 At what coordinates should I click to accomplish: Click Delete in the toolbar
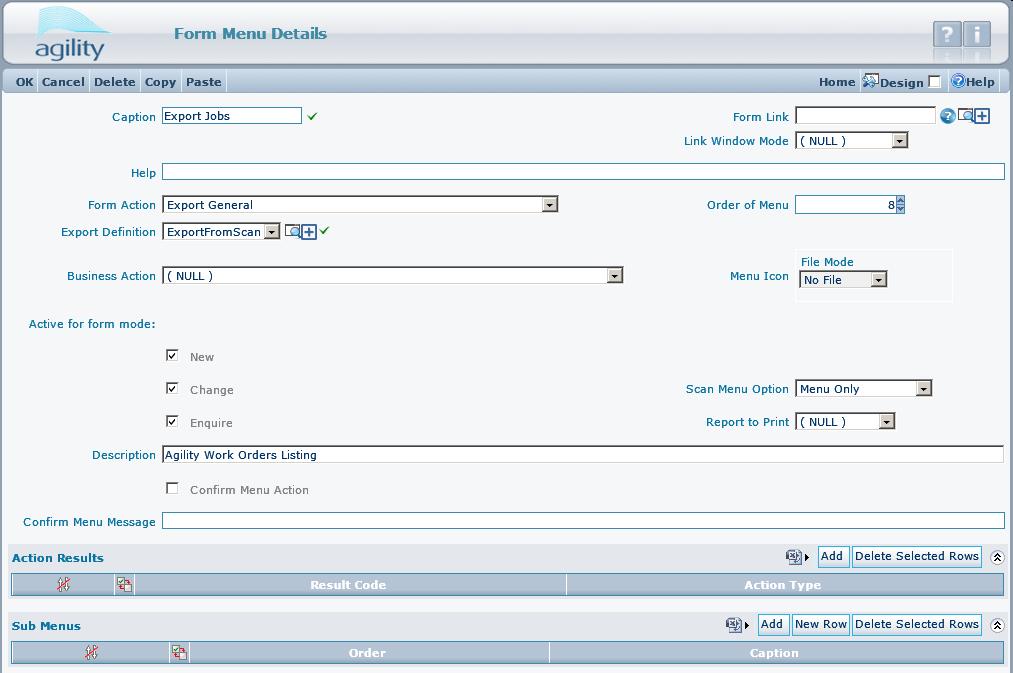pyautogui.click(x=114, y=82)
